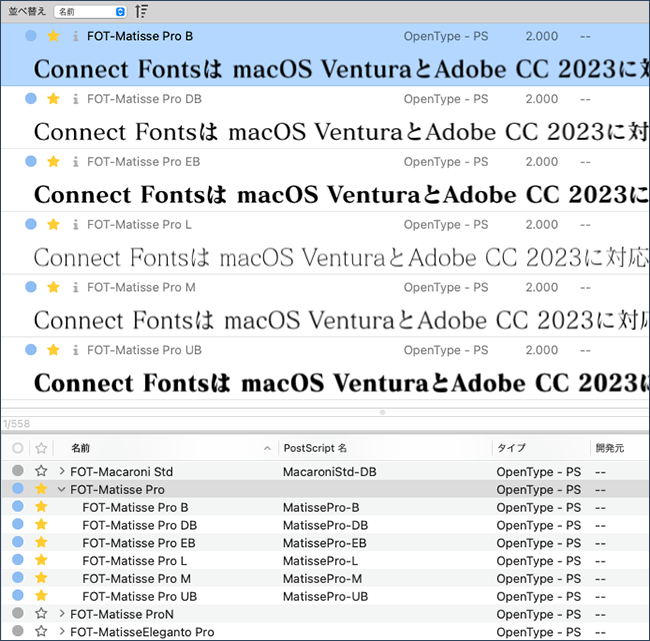
Task: Toggle activation circle for FOT-Matisse ProN
Action: (18, 613)
